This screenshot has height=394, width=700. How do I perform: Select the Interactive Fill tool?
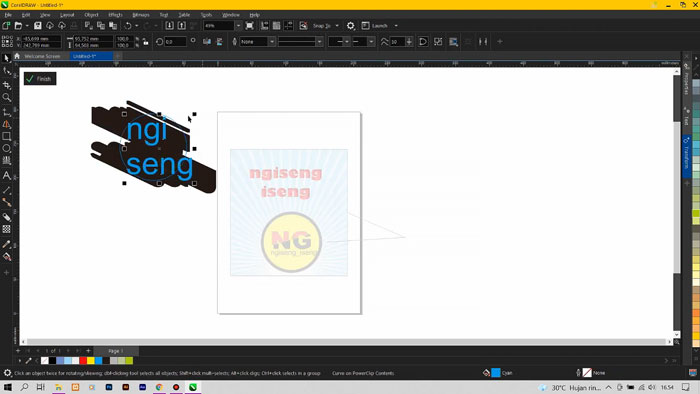(x=6, y=257)
